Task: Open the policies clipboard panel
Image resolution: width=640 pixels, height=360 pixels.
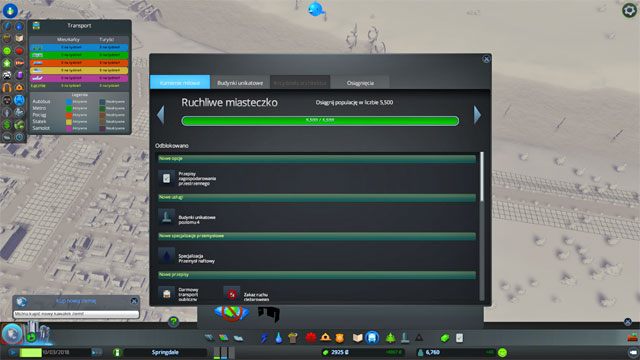Action: [460, 338]
